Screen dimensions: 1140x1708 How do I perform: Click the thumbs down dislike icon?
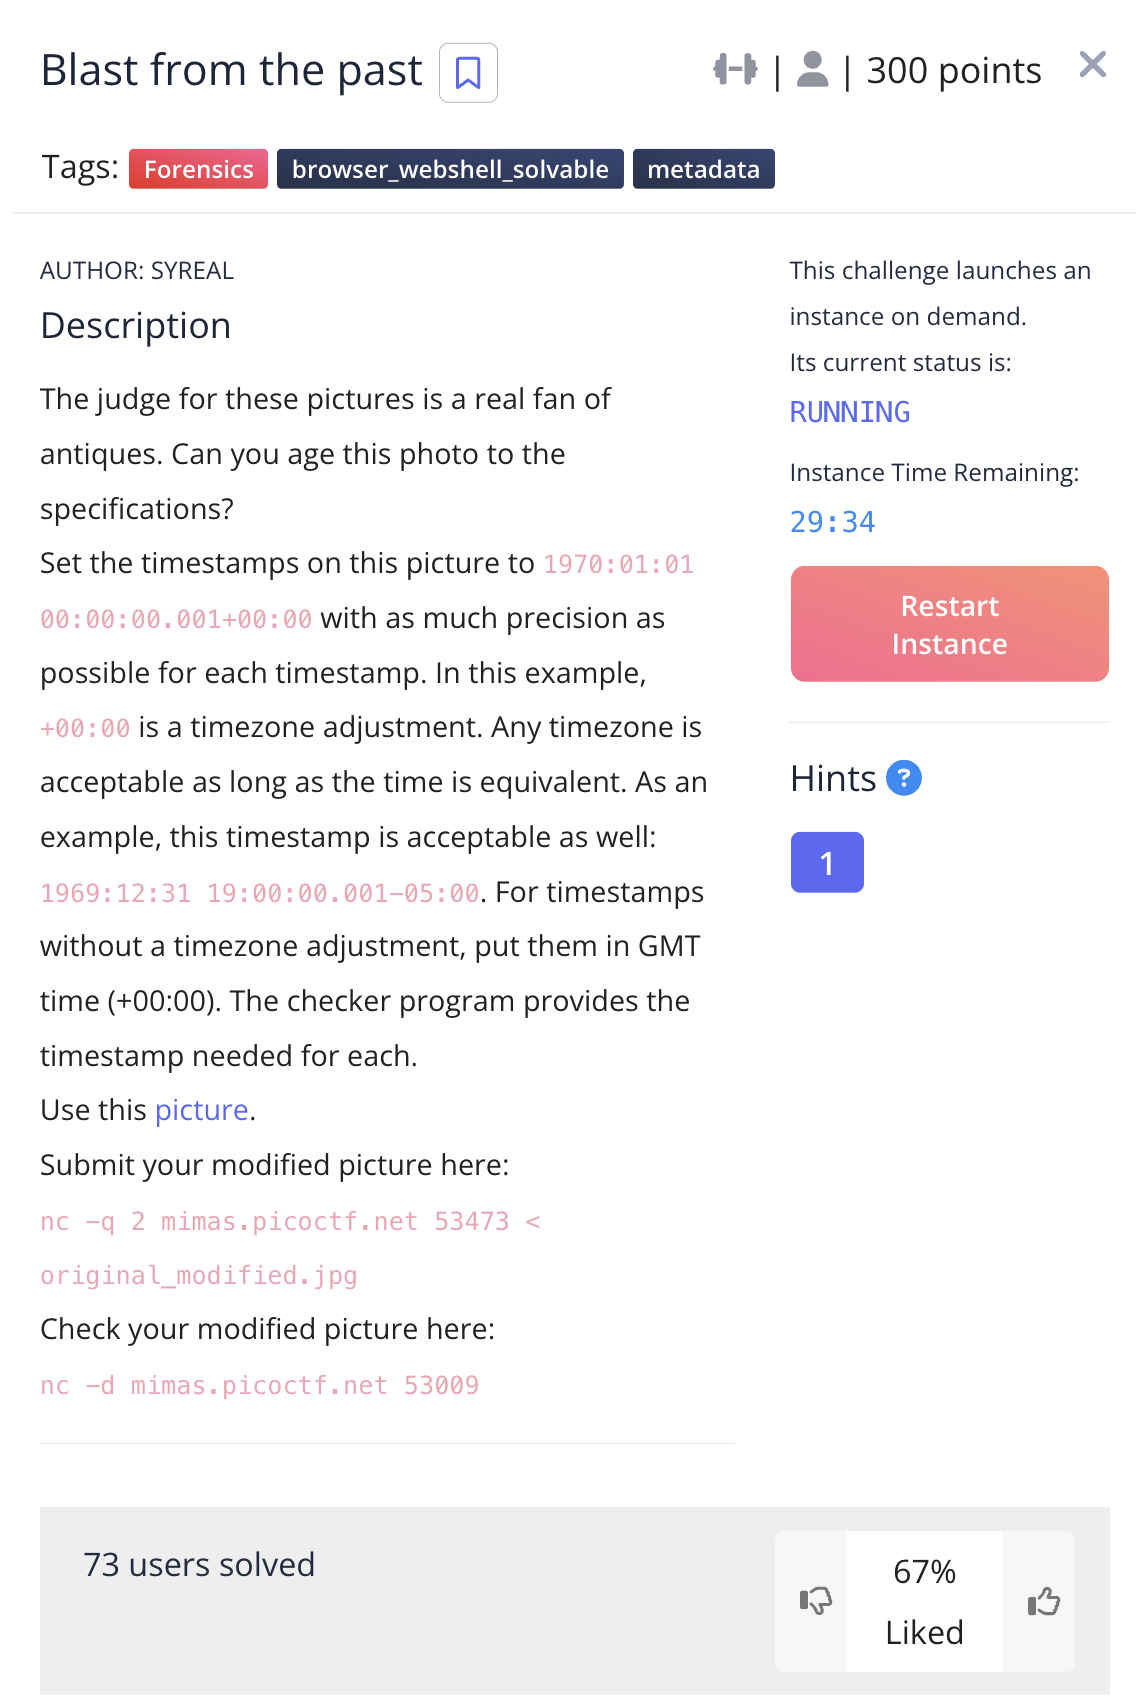tap(815, 1601)
